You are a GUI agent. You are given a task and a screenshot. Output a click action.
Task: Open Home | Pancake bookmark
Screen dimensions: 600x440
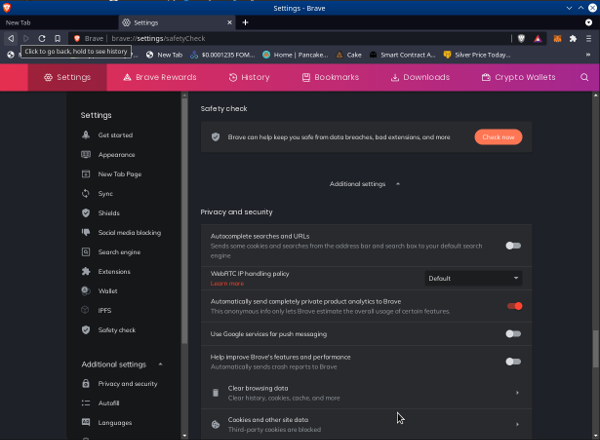coord(295,55)
